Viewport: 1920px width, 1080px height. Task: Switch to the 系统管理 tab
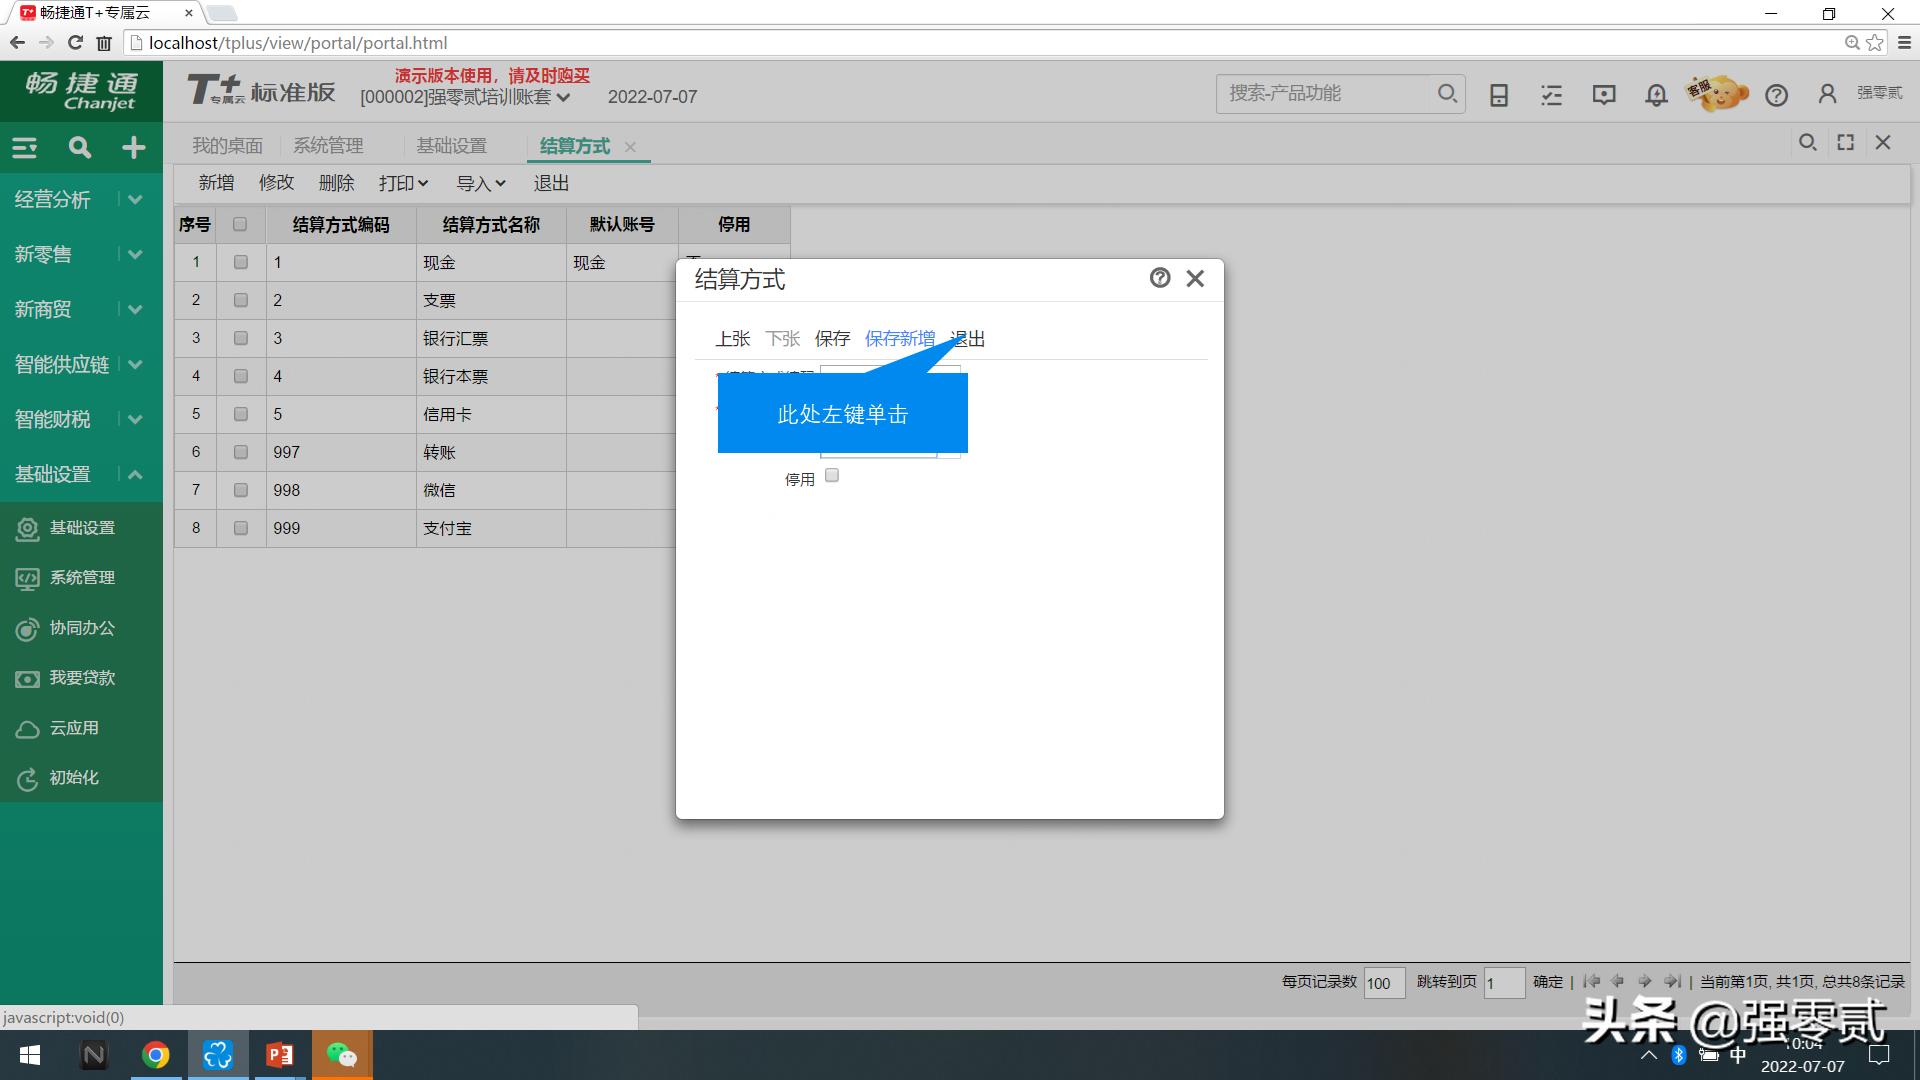(328, 145)
